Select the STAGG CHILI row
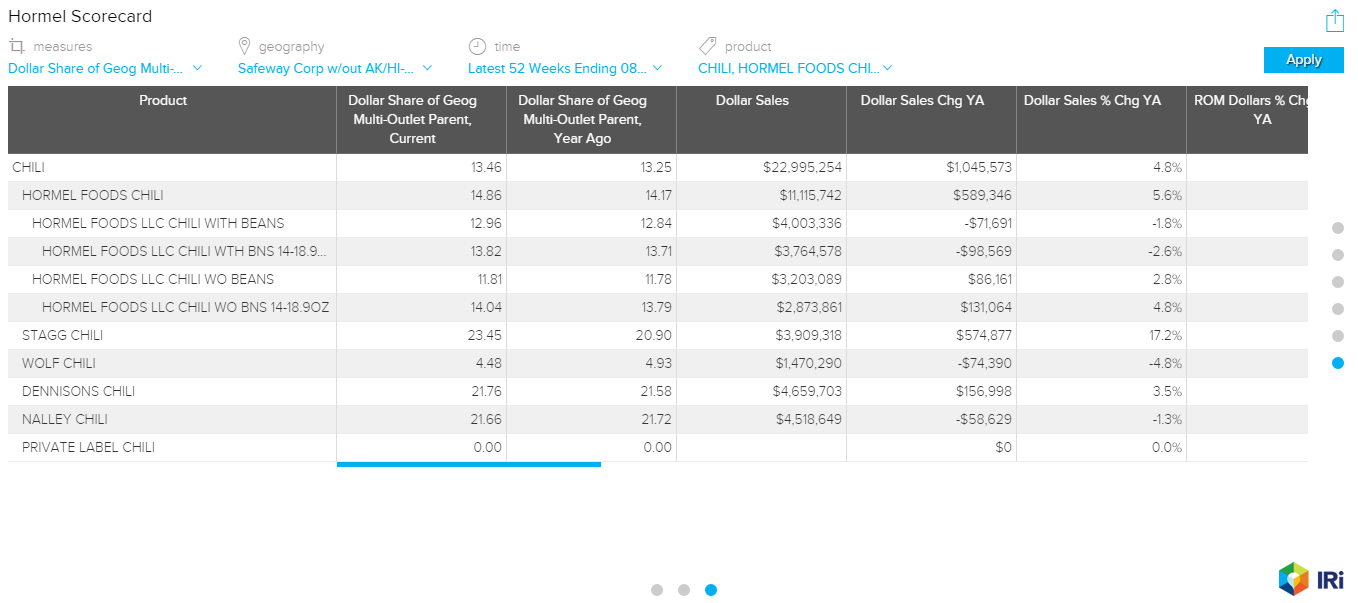 [x=62, y=335]
